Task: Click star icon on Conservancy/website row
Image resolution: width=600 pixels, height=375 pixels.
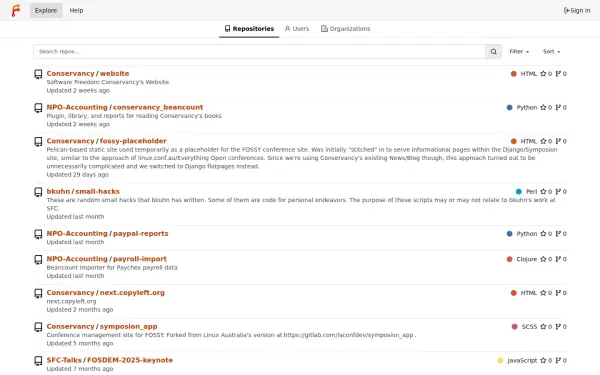Action: tap(543, 74)
